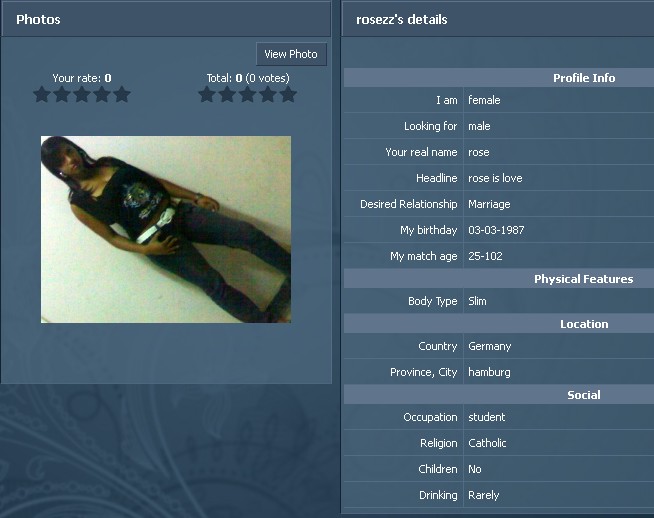Click first star under Total votes

pos(207,94)
